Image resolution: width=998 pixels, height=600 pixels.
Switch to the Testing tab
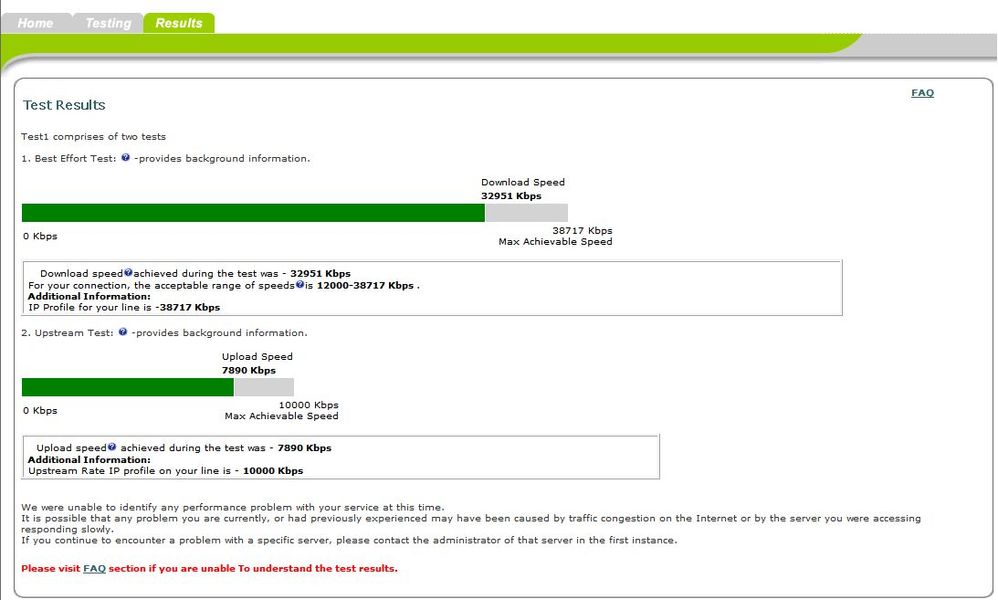108,23
